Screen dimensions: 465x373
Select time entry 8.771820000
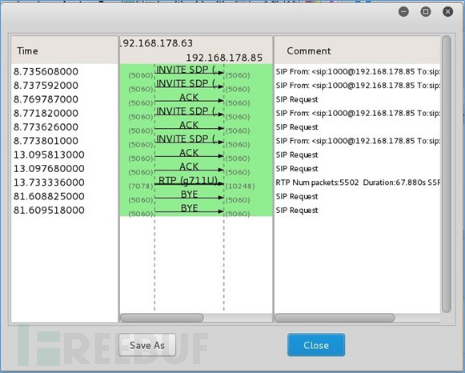pos(46,113)
